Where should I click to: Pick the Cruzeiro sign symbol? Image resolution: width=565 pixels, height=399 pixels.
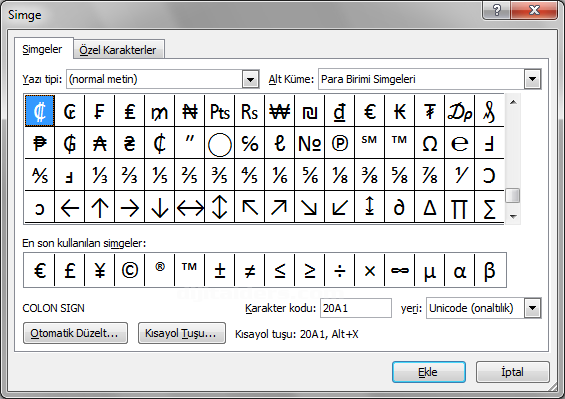coord(70,111)
